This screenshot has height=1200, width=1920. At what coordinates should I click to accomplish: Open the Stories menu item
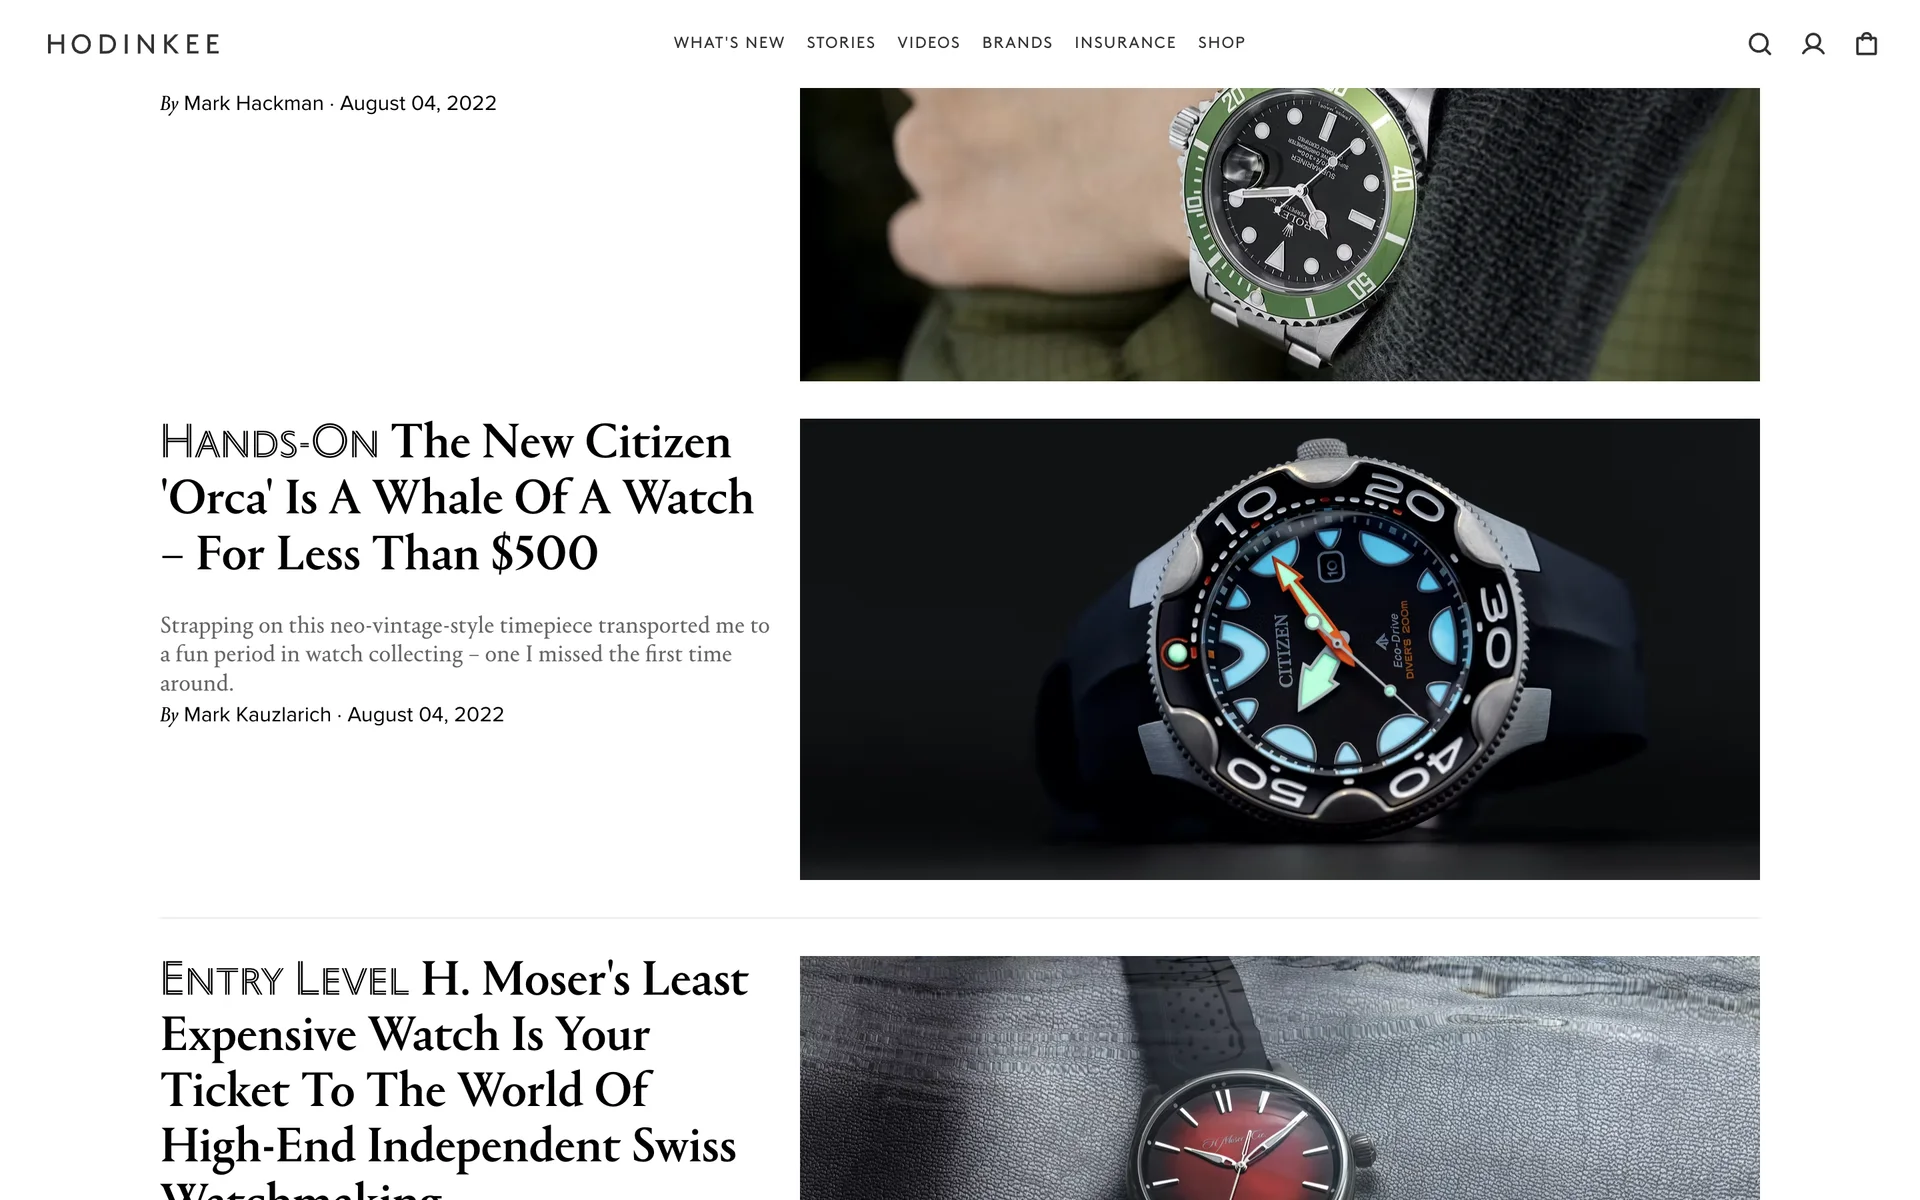[841, 43]
